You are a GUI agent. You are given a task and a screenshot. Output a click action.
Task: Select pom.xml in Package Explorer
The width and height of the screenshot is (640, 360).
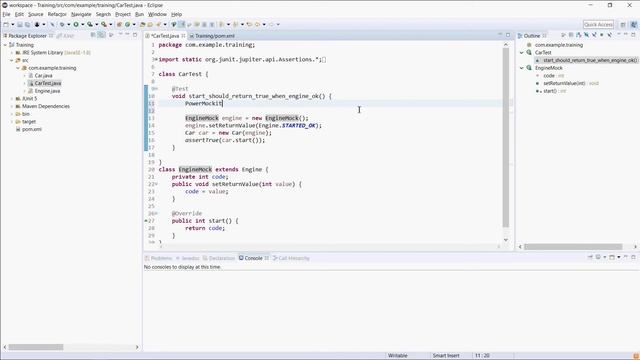click(x=32, y=129)
